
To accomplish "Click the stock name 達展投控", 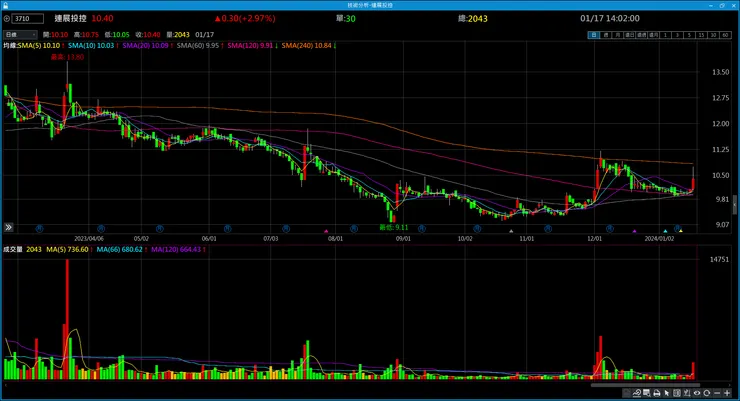I will [70, 18].
